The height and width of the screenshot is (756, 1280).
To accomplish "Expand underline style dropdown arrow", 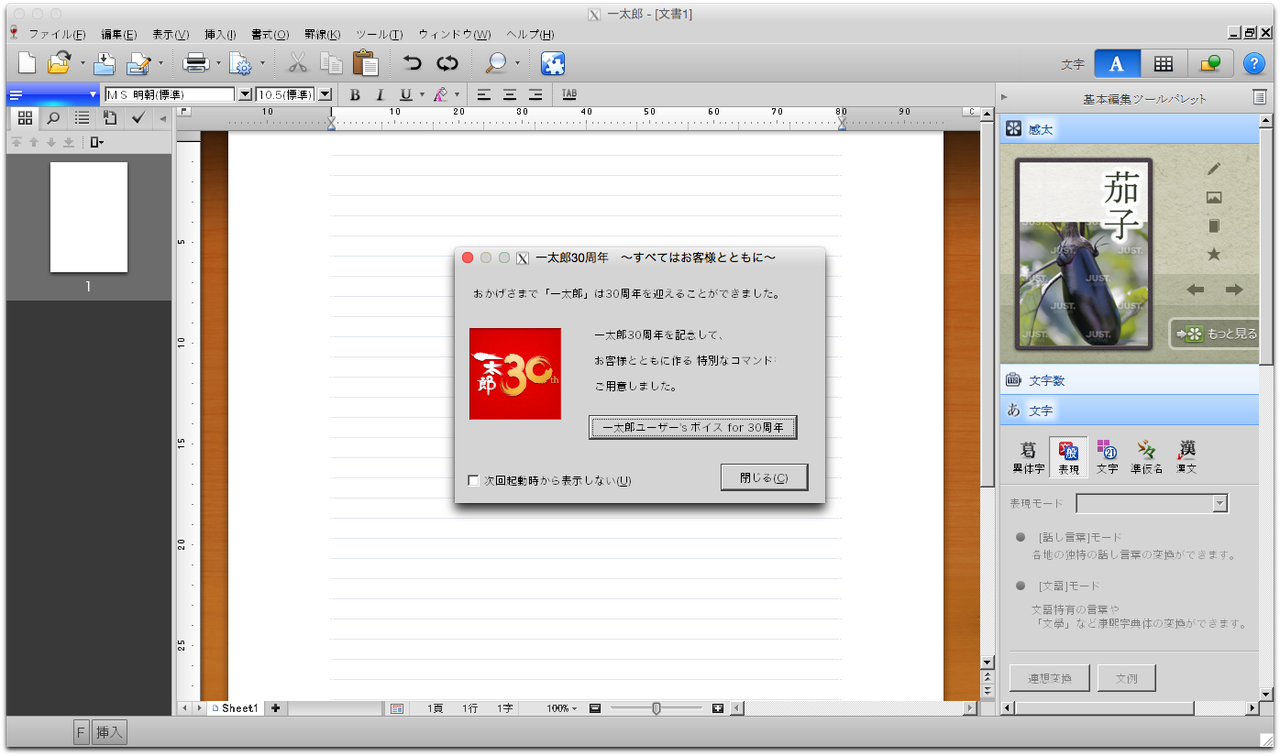I will pyautogui.click(x=422, y=95).
